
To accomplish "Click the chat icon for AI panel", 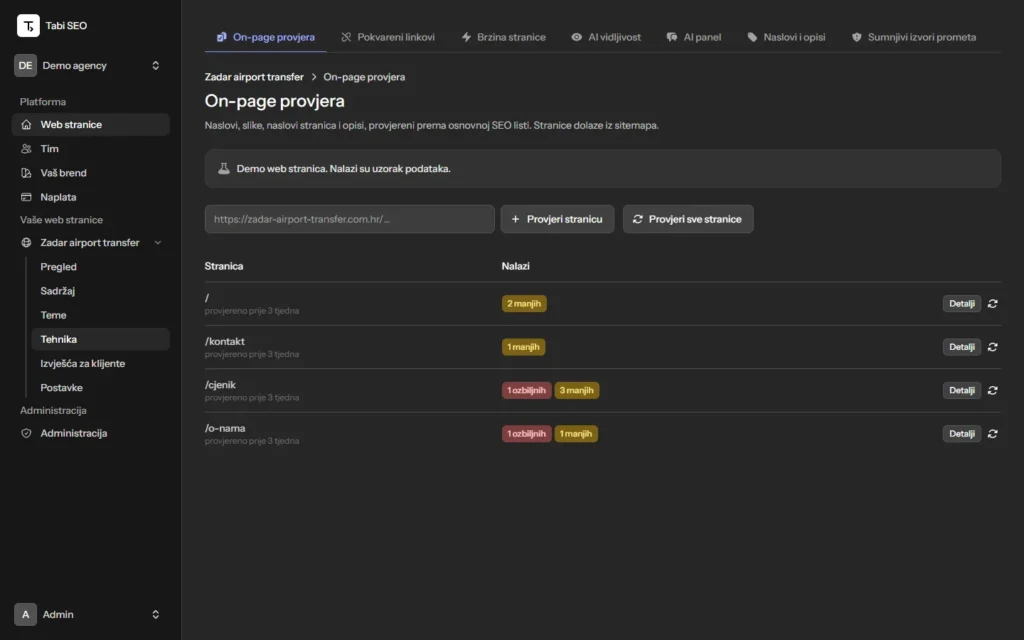I will [x=672, y=37].
